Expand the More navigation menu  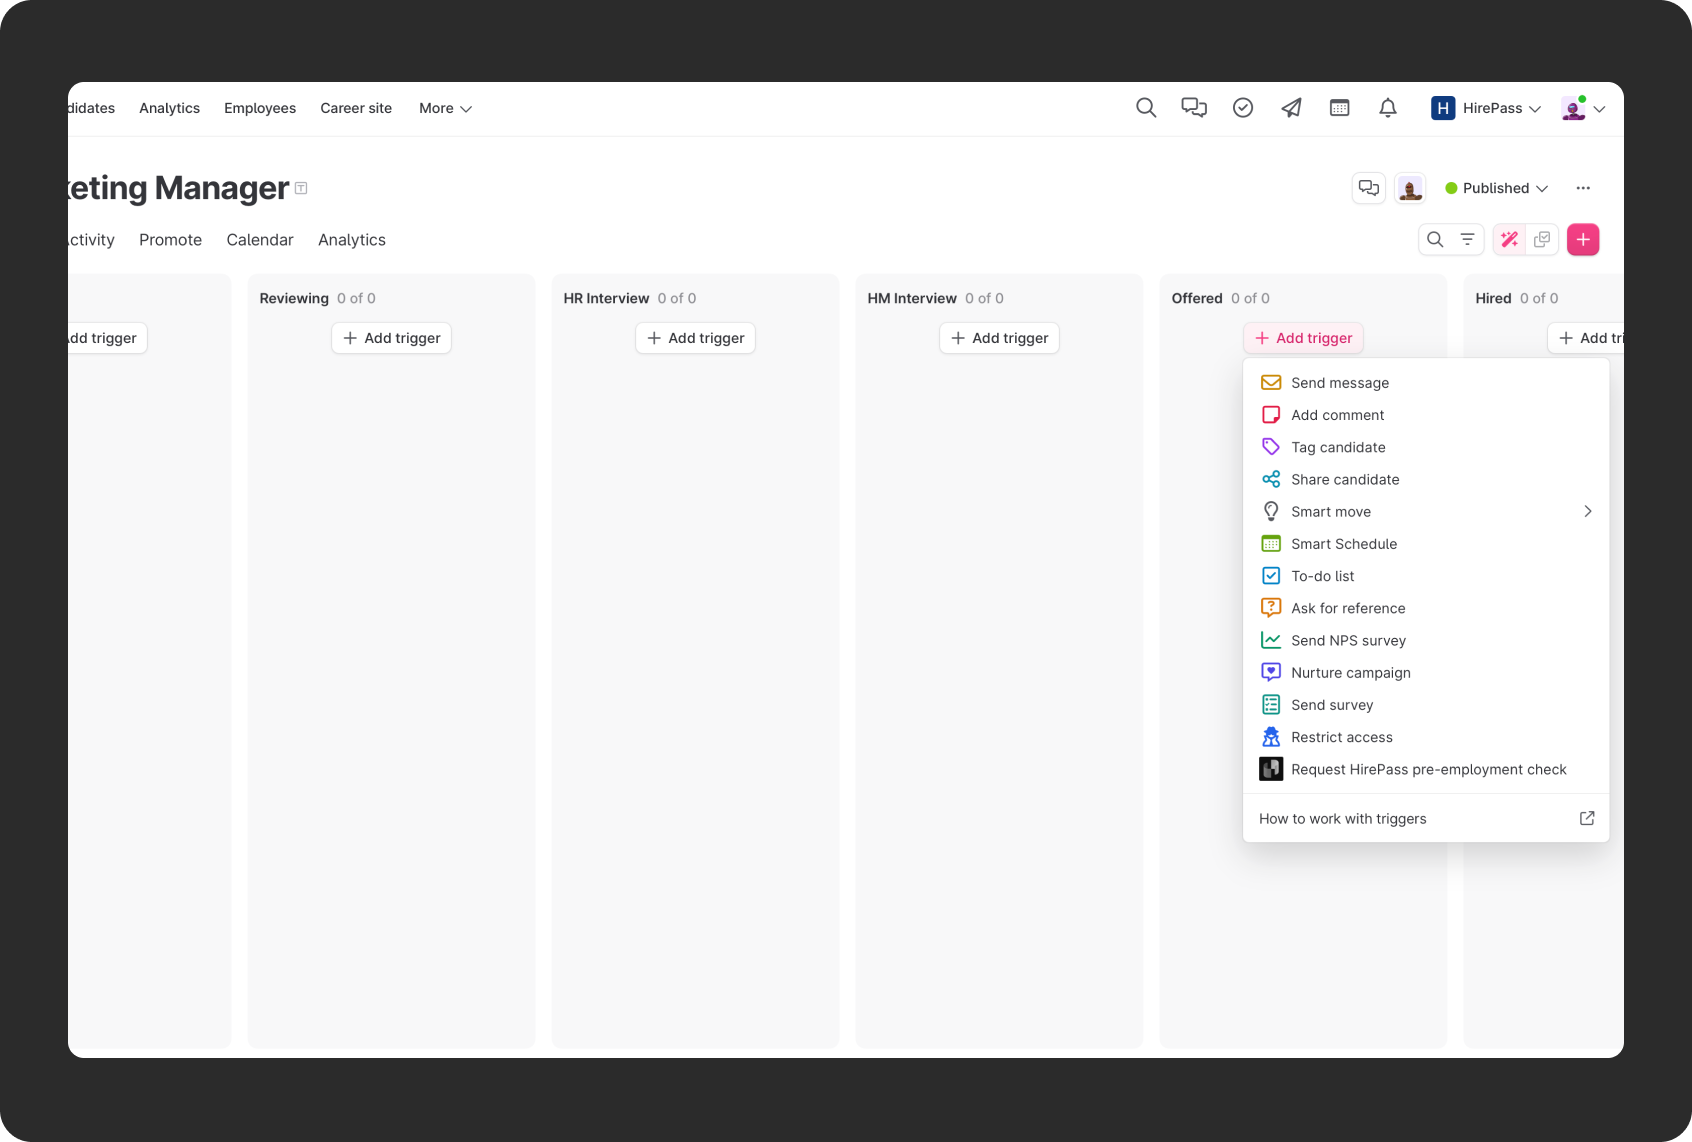(x=445, y=108)
